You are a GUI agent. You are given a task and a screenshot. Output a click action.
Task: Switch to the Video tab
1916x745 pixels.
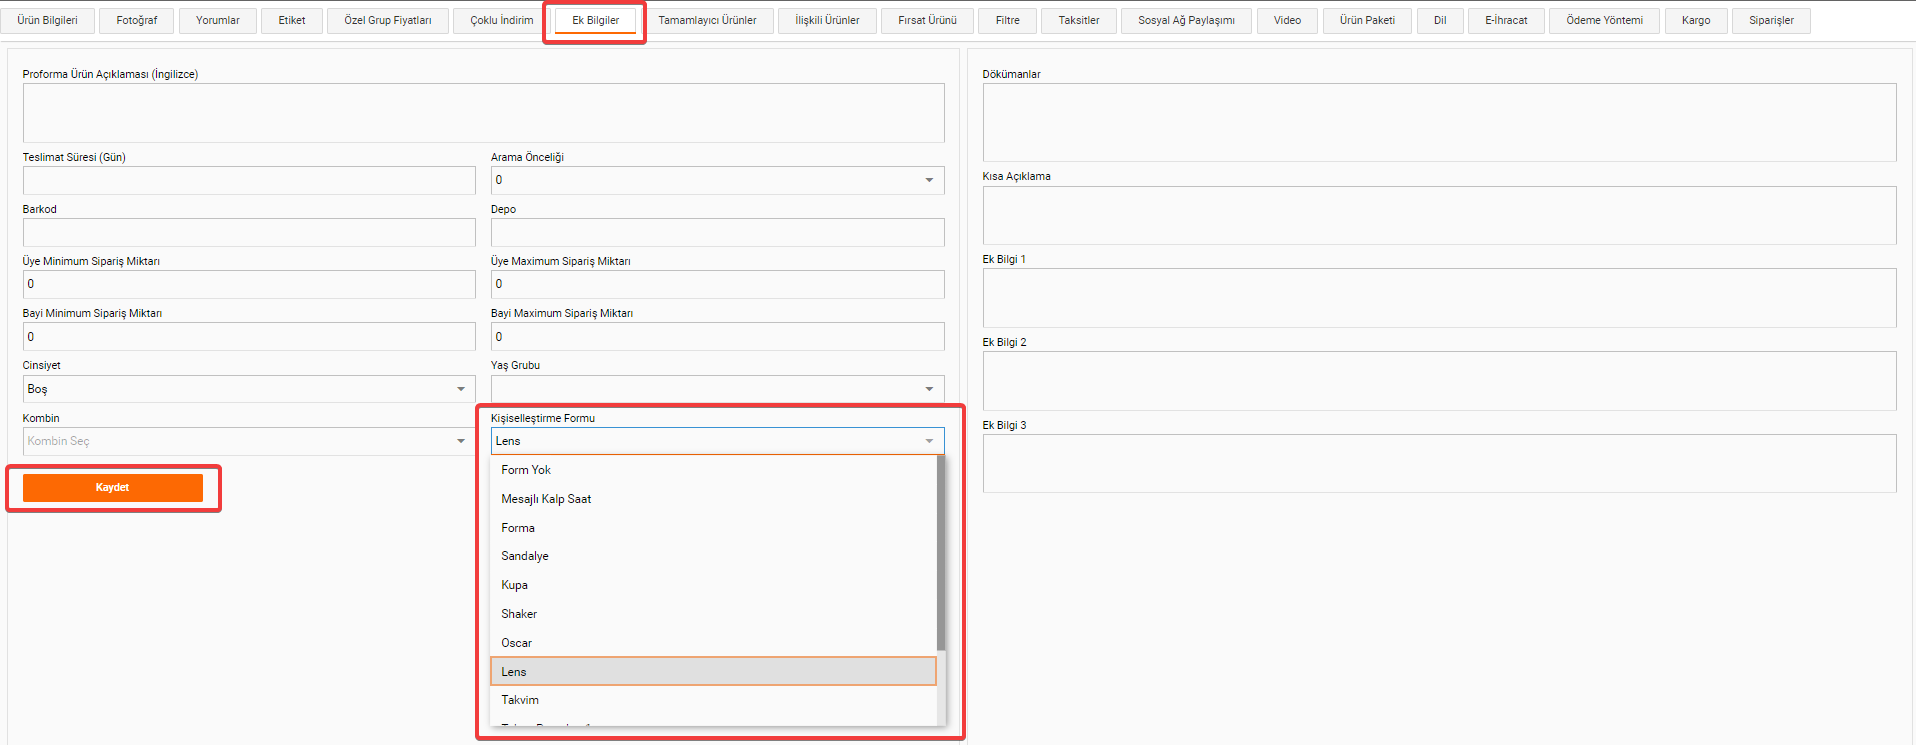1287,20
